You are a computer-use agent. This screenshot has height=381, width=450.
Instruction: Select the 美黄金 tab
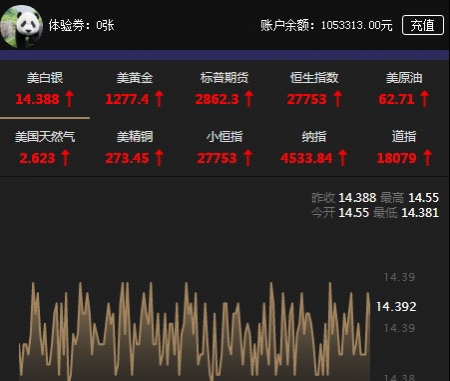135,90
